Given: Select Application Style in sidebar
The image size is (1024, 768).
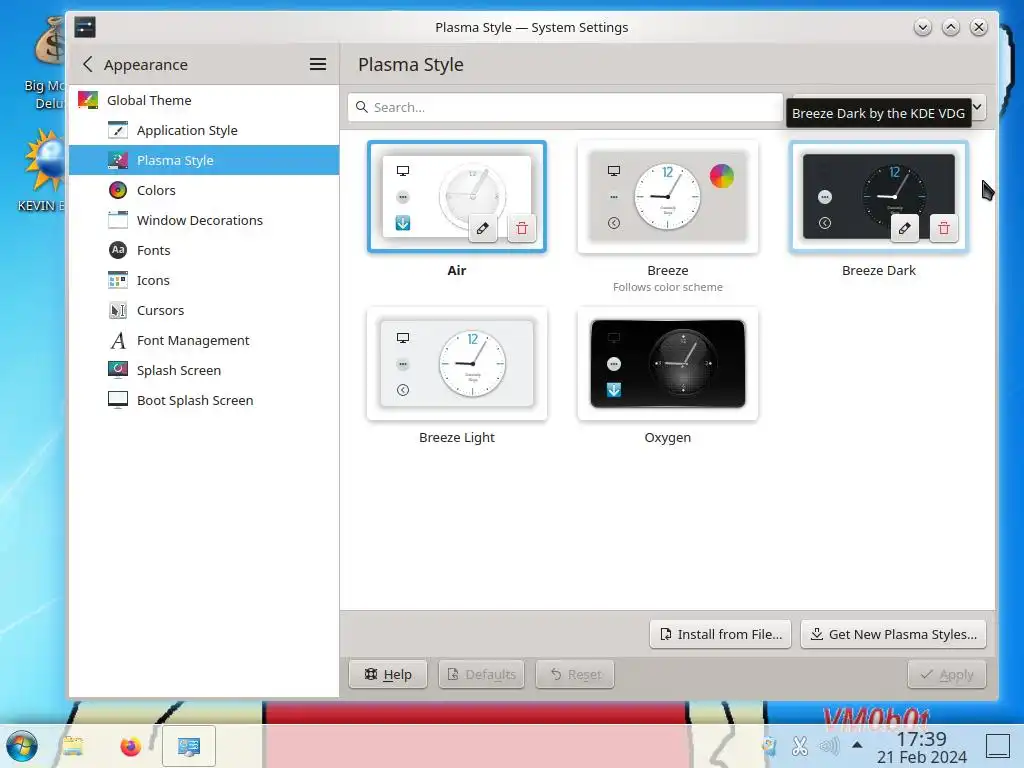Looking at the screenshot, I should pyautogui.click(x=204, y=130).
